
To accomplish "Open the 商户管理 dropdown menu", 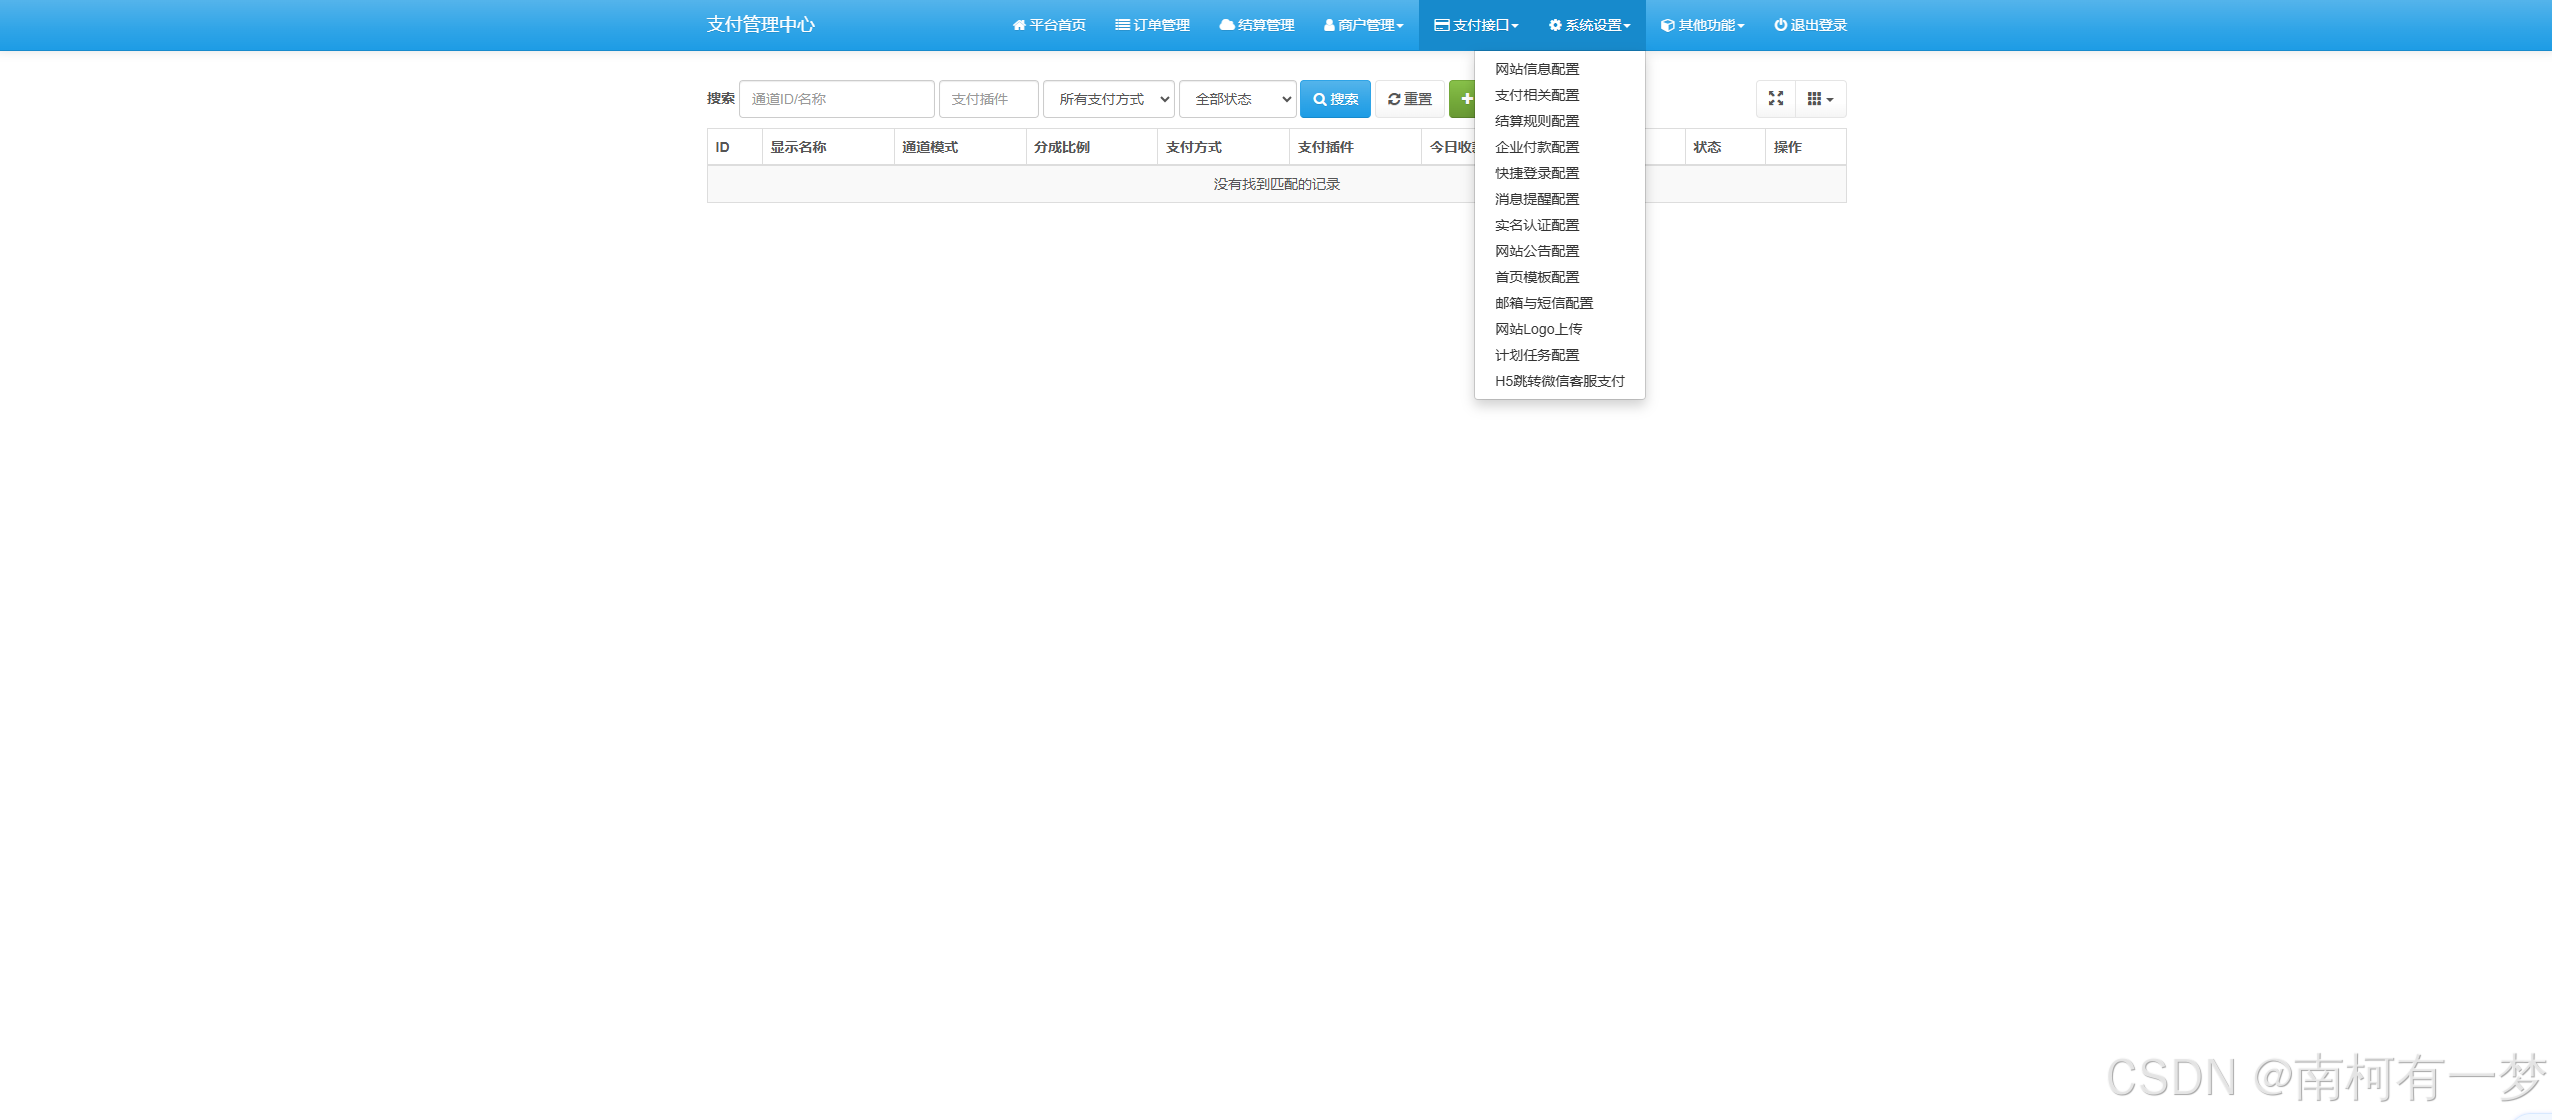I will point(1363,25).
